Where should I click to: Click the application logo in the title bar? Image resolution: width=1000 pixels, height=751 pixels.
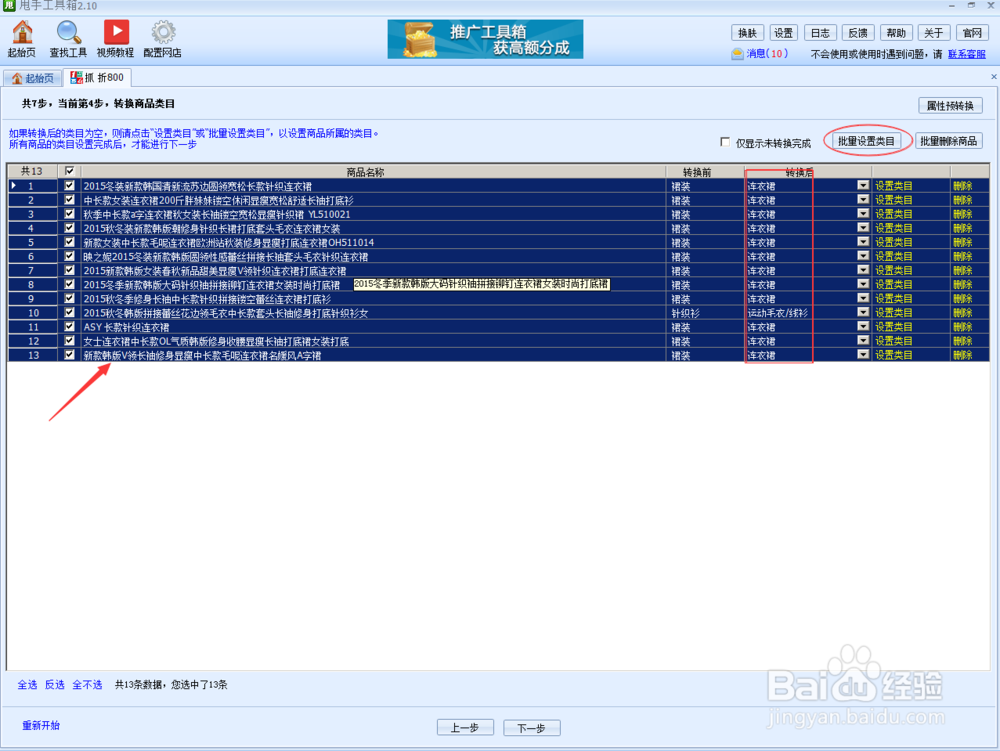8,6
